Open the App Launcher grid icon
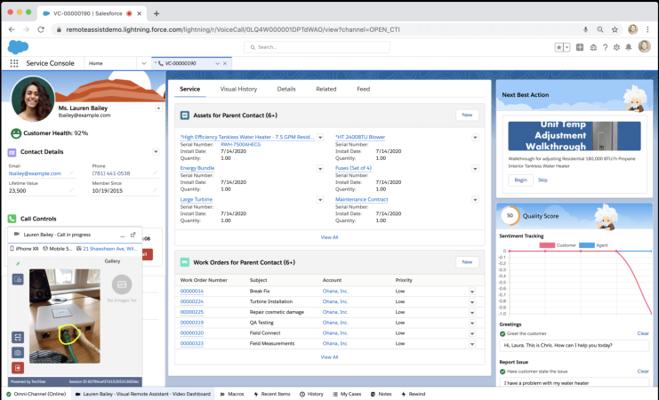Viewport: 659px width, 400px height. point(13,63)
